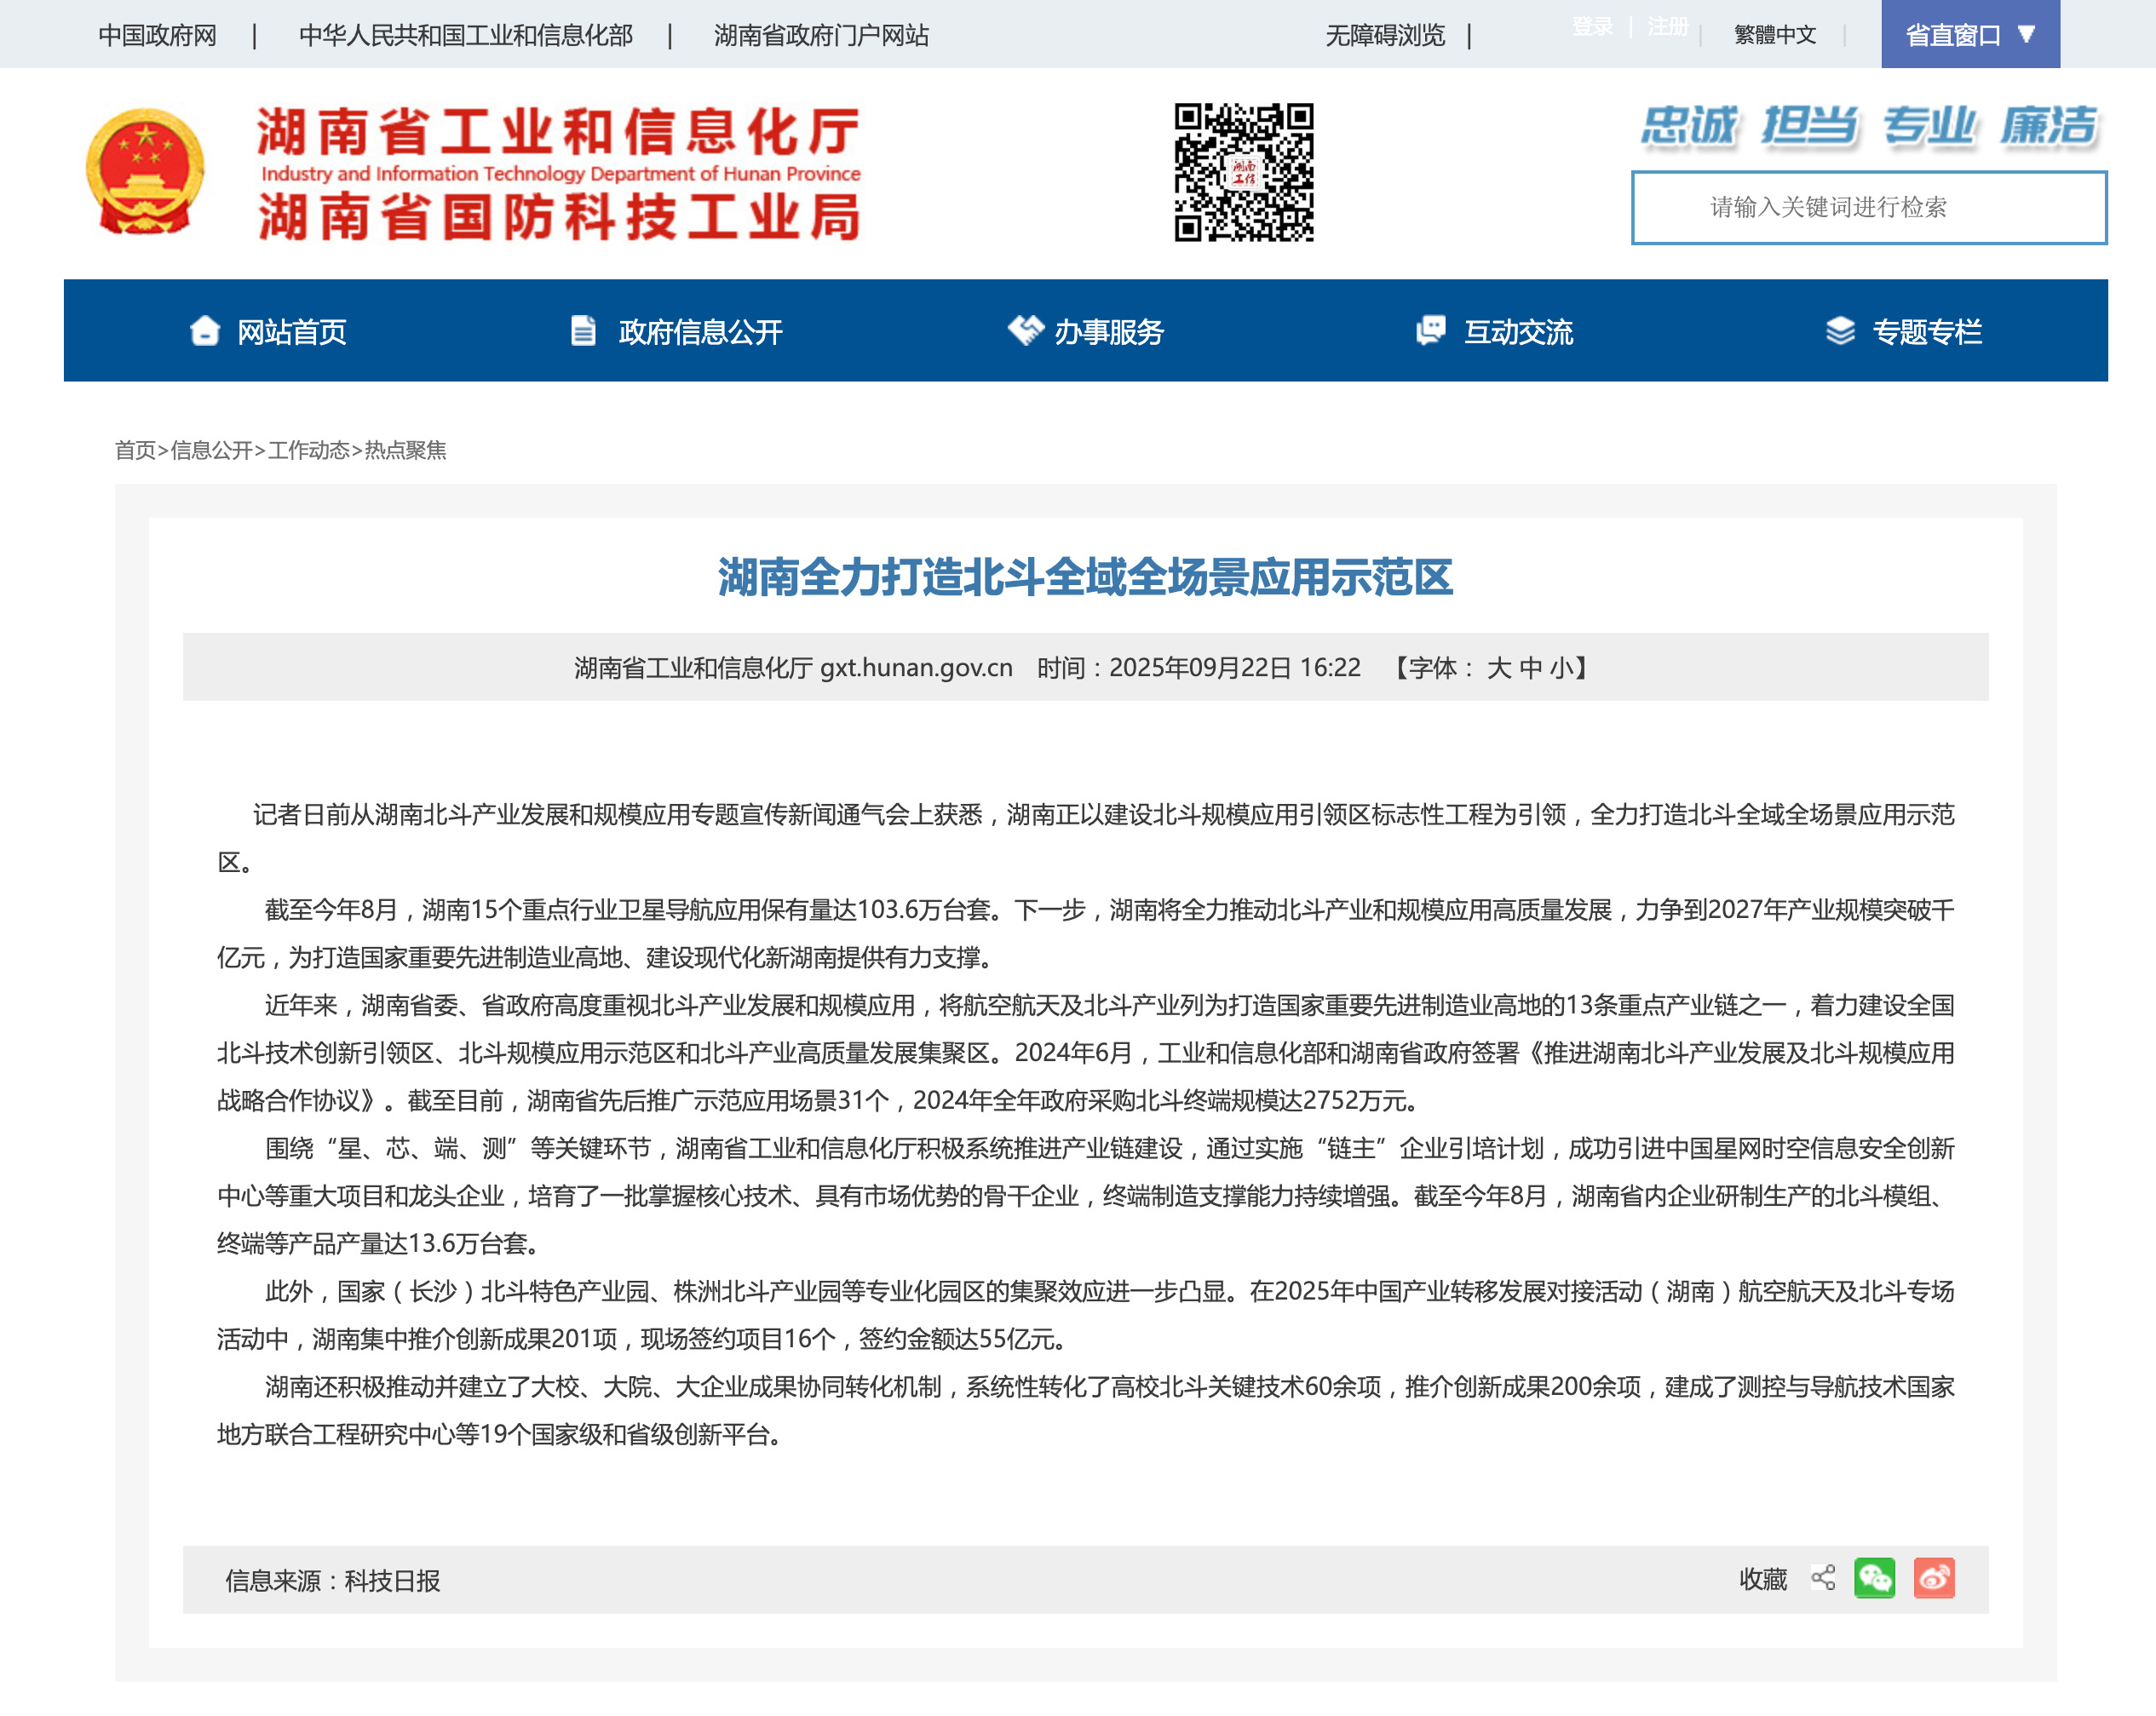Click the national emblem logo
Image resolution: width=2156 pixels, height=1716 pixels.
pyautogui.click(x=146, y=172)
